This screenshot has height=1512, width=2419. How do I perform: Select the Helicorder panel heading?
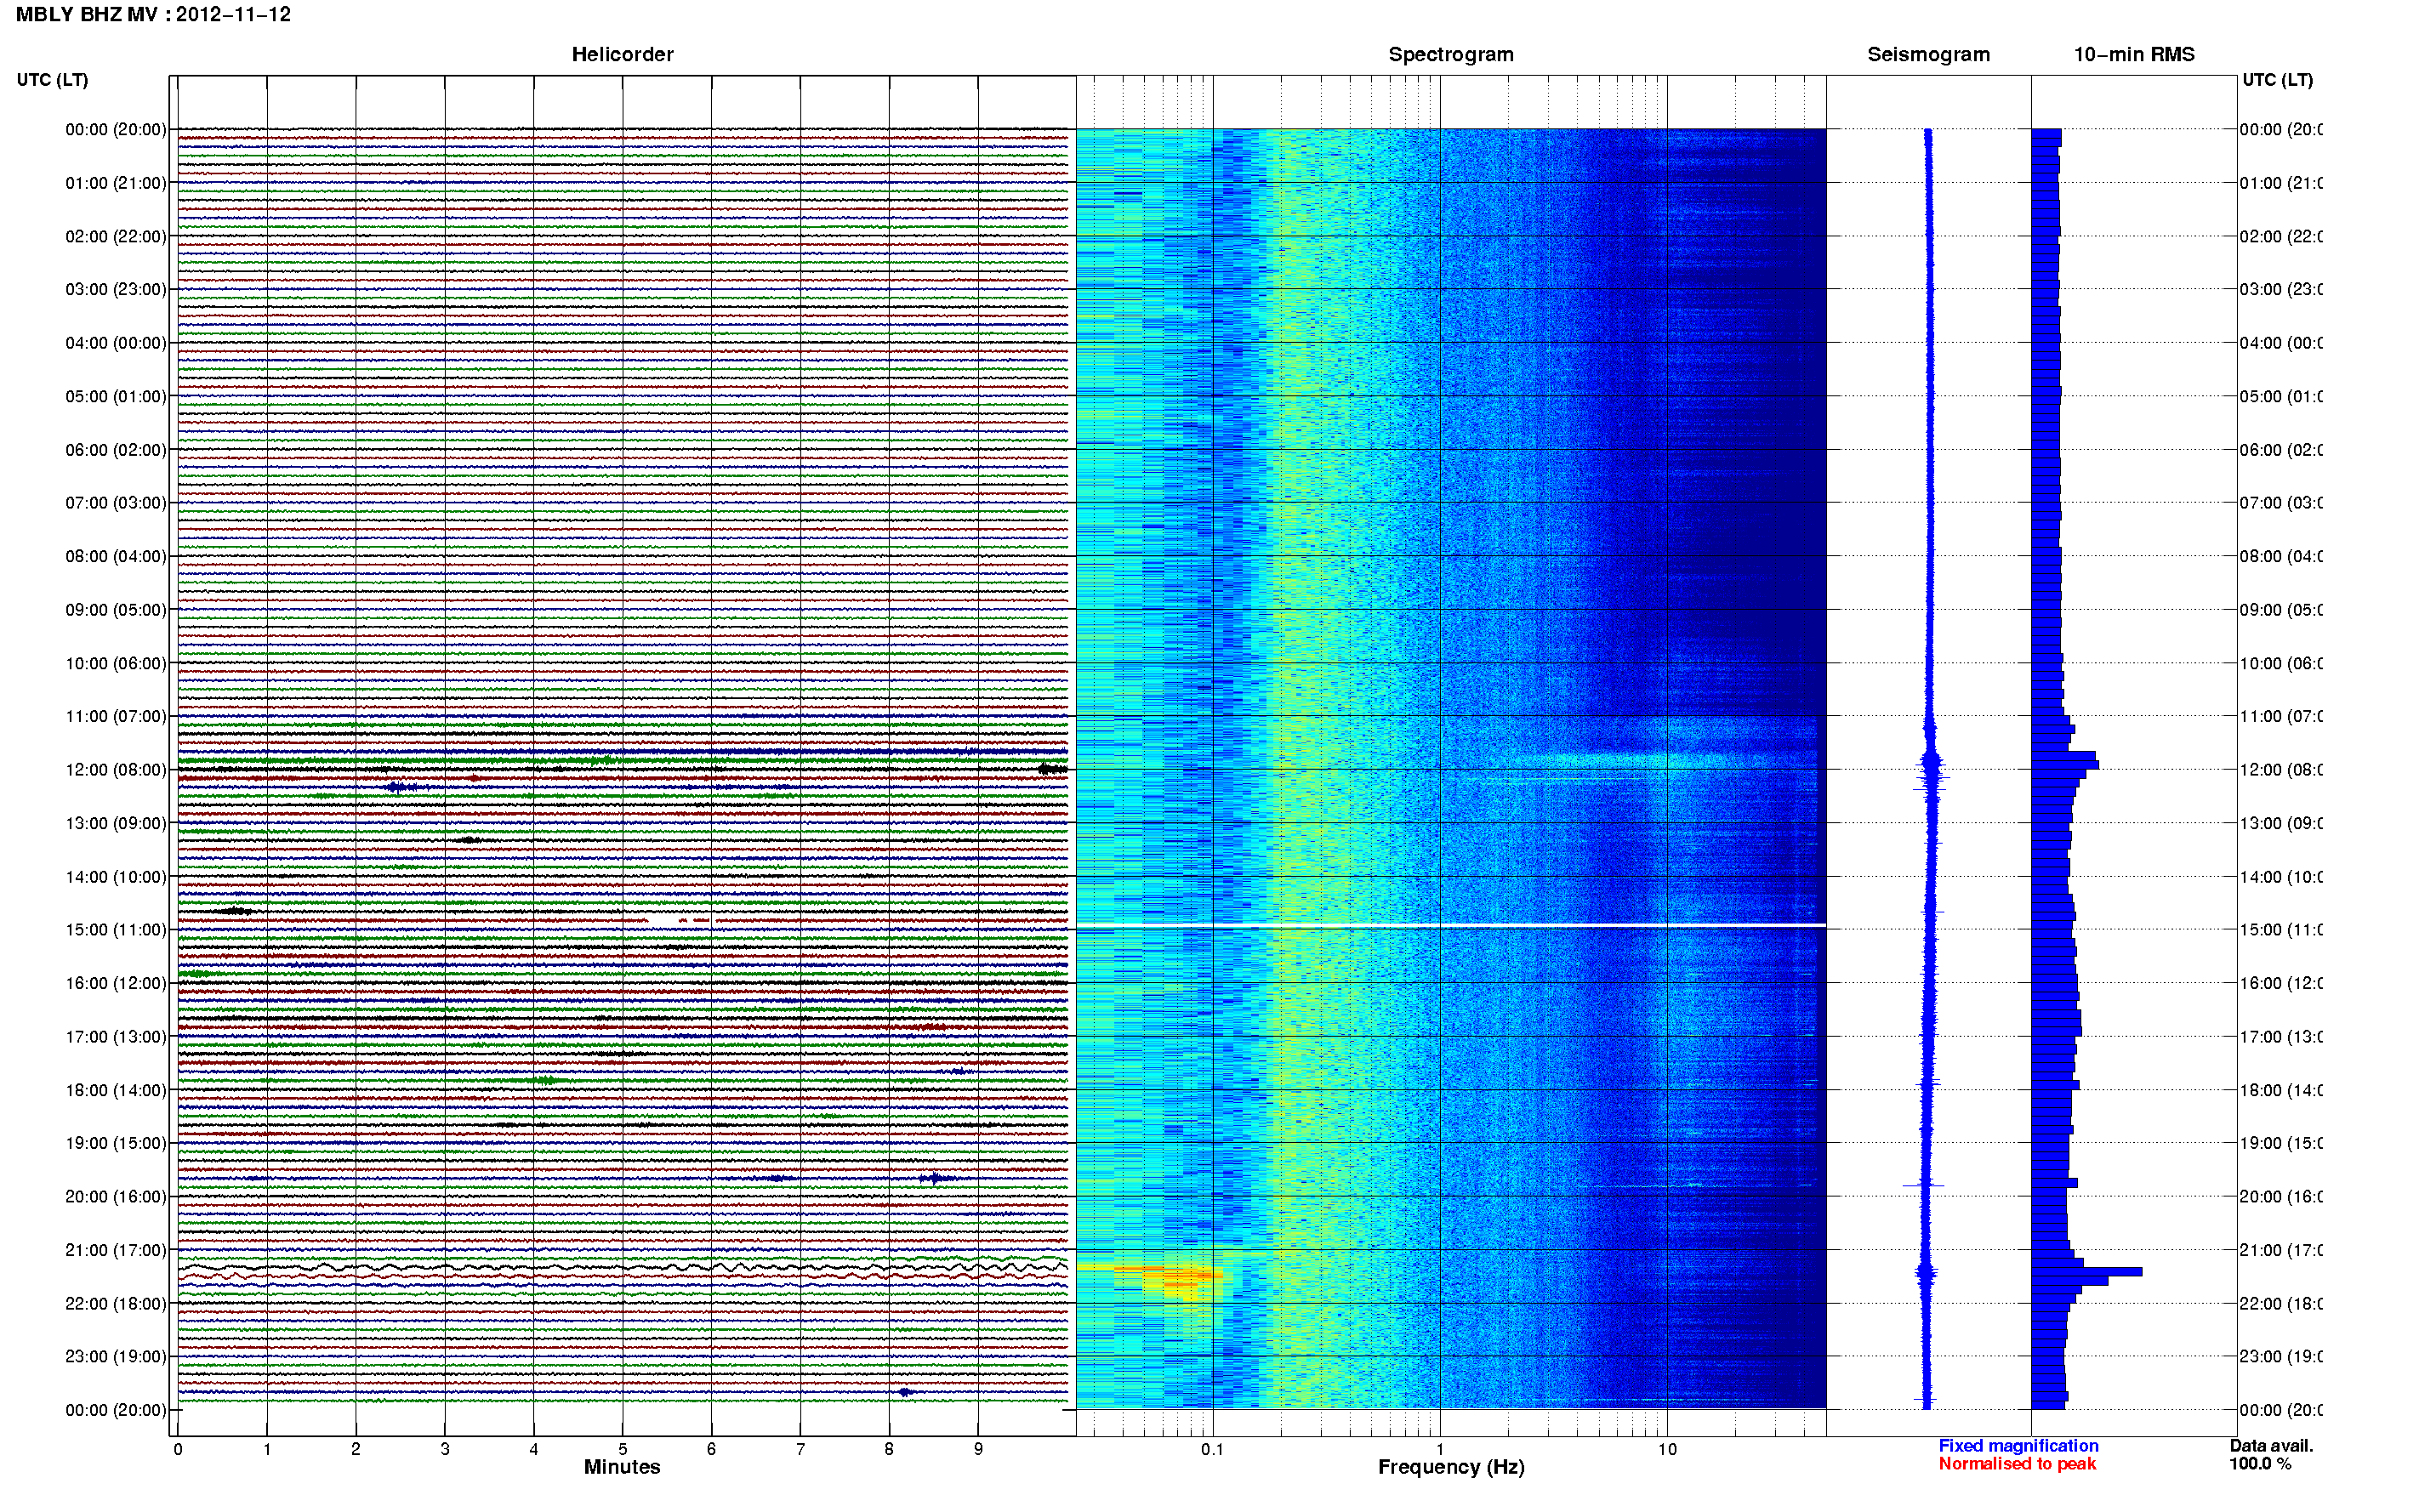(622, 54)
